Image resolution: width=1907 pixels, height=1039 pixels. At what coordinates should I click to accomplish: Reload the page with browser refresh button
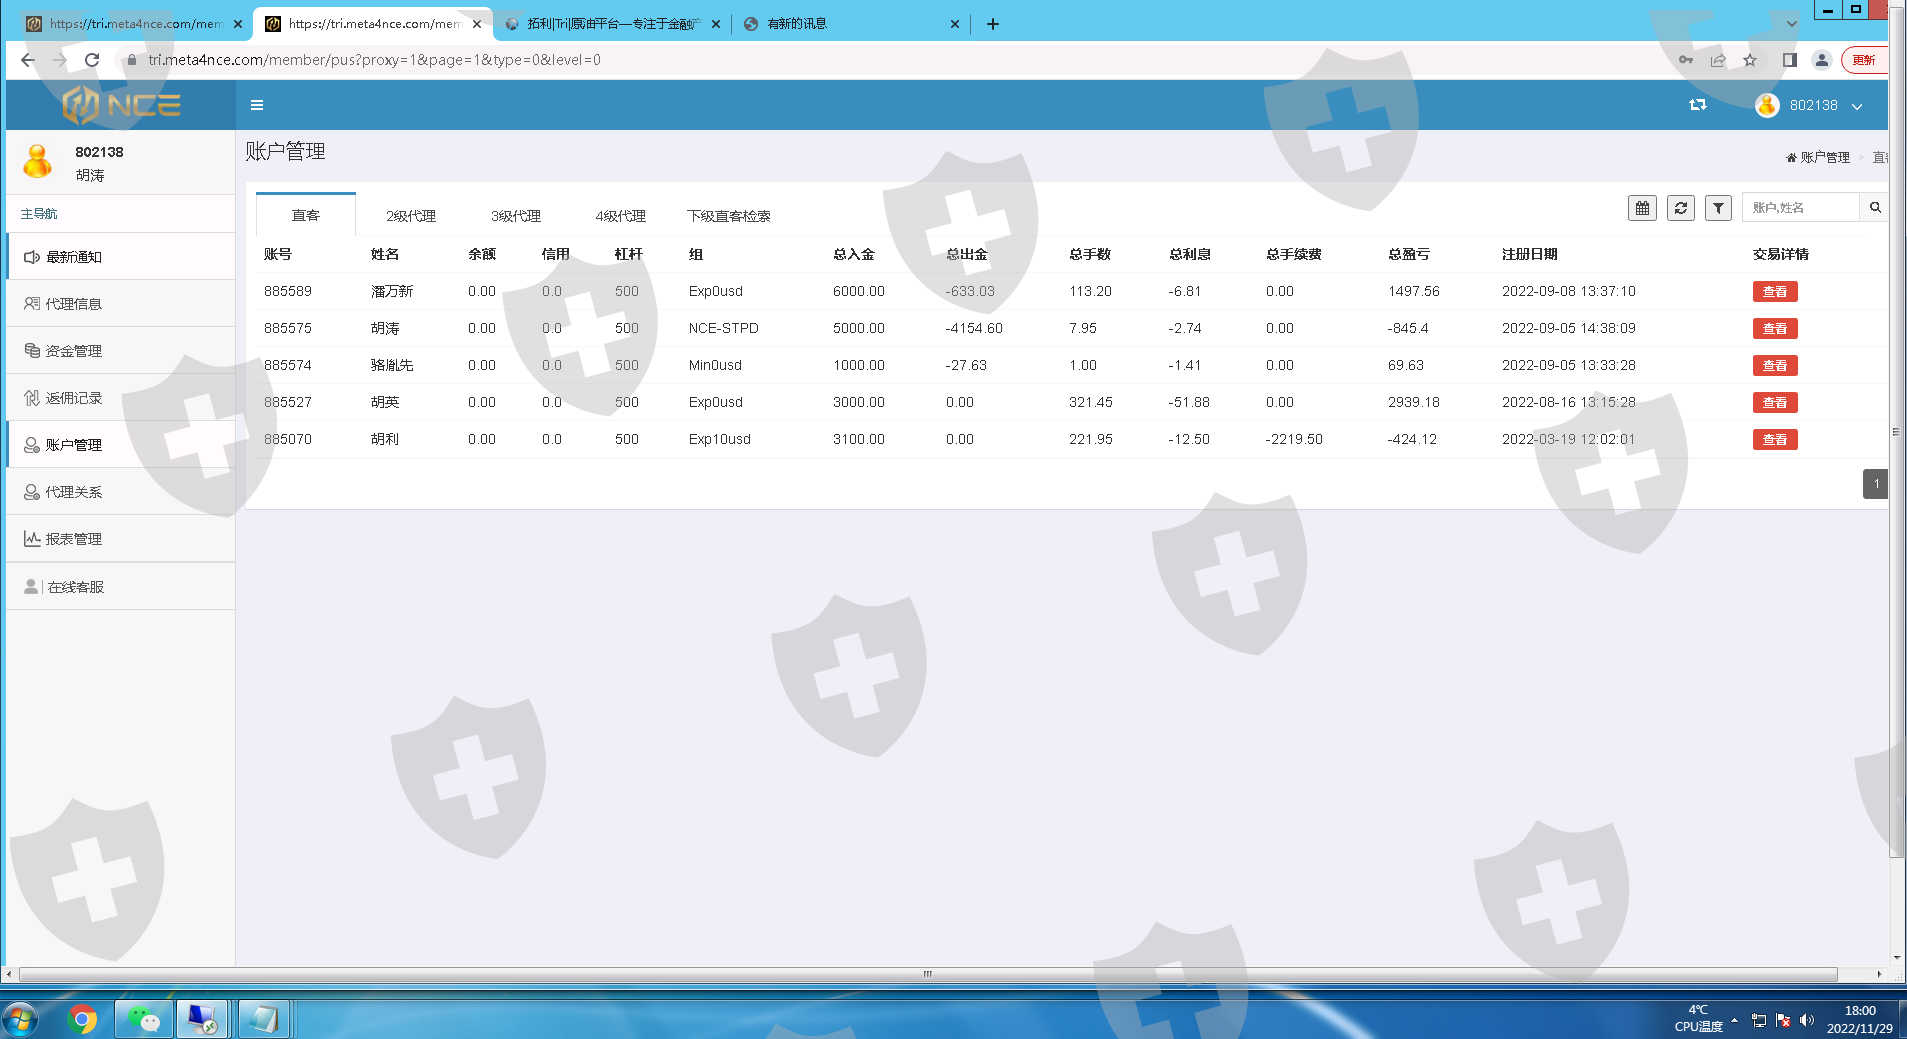click(92, 60)
